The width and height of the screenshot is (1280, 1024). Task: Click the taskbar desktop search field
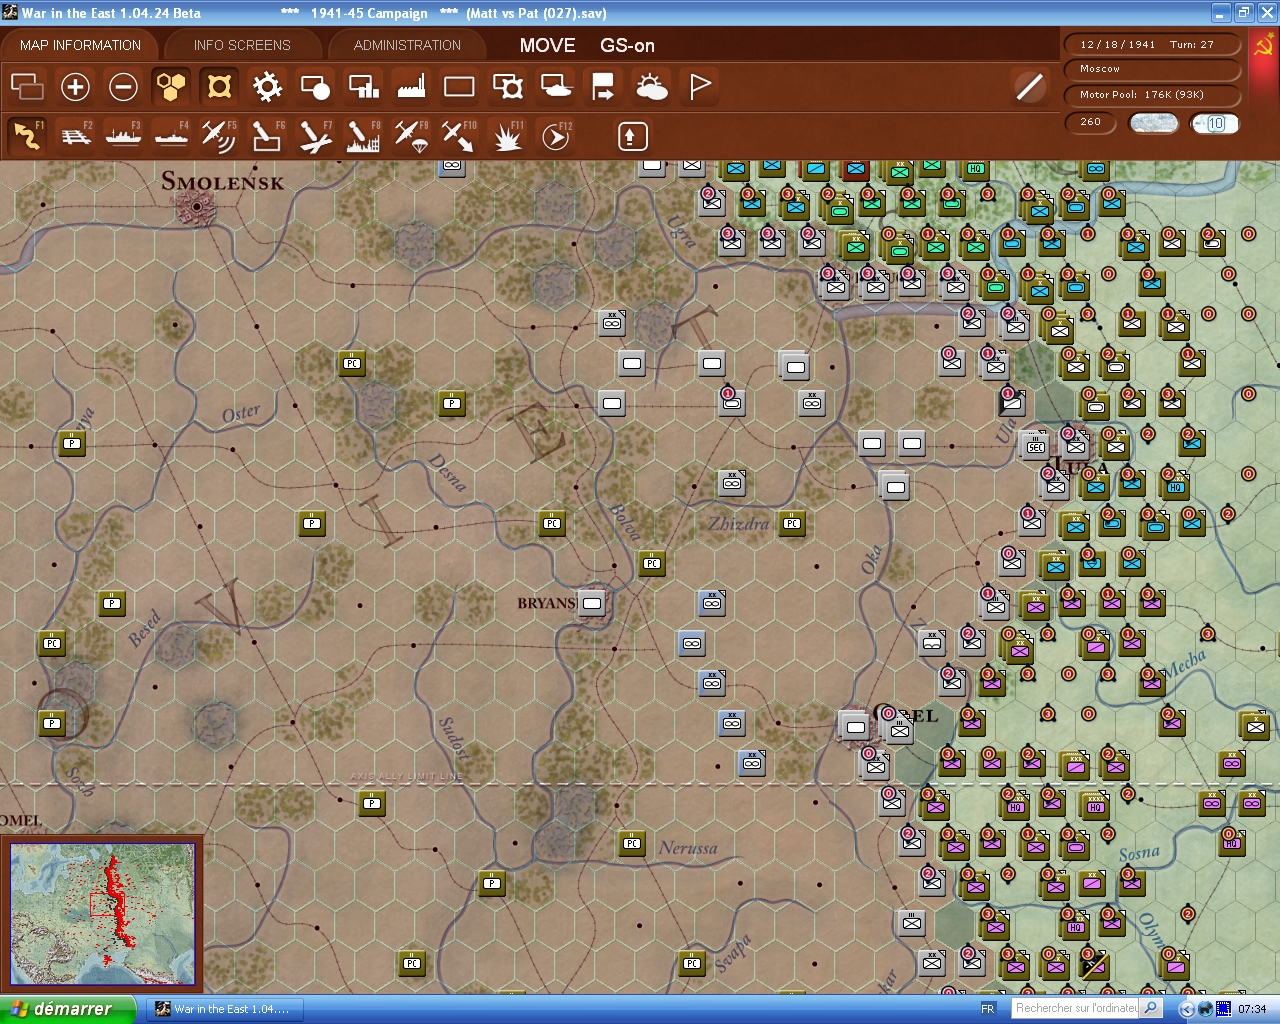[x=1076, y=1008]
